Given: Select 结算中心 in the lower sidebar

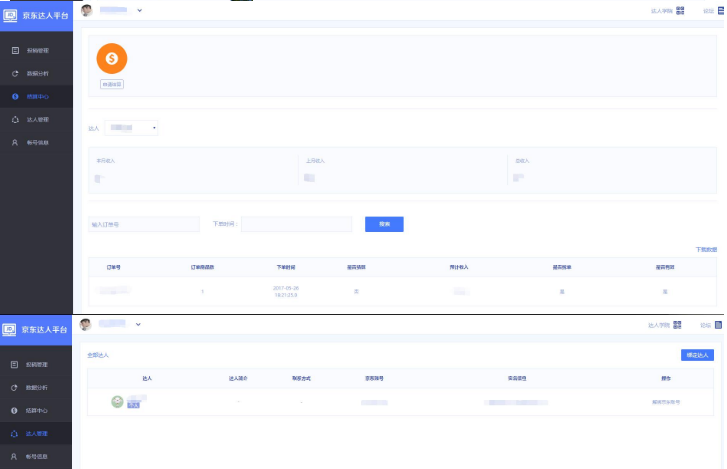Looking at the screenshot, I should pyautogui.click(x=37, y=411).
